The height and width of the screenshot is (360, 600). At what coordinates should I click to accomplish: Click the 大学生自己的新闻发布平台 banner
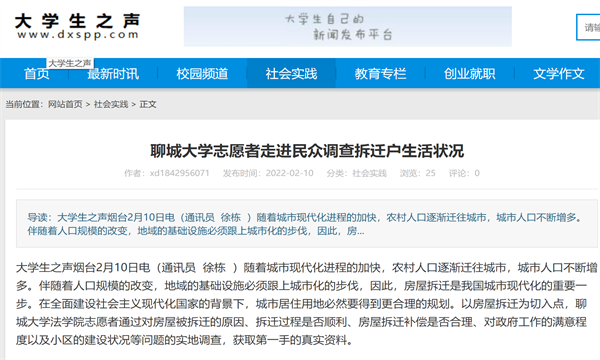(x=347, y=26)
